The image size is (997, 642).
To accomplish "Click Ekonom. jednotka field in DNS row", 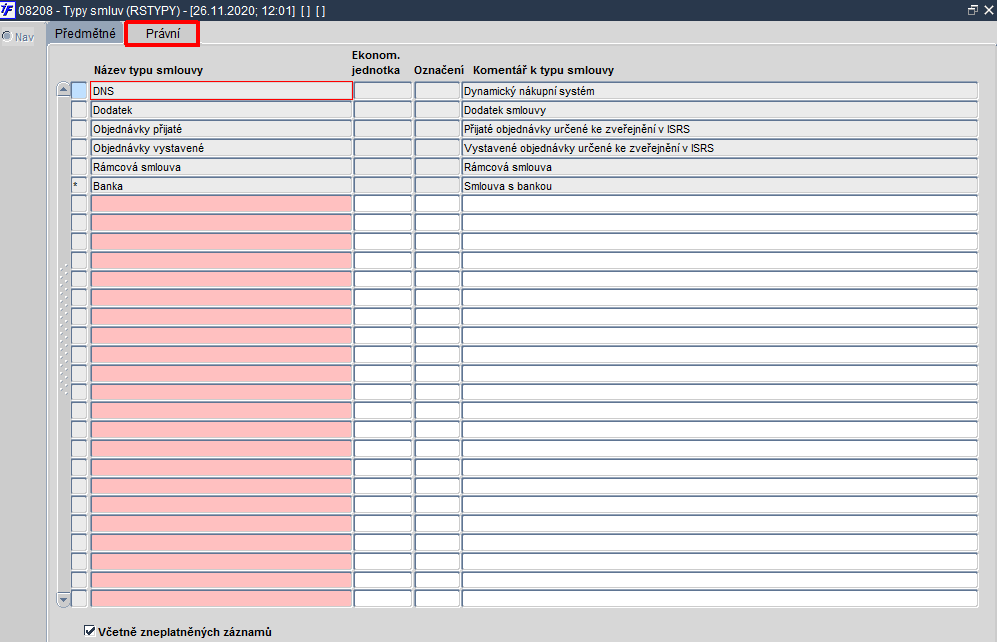I will (x=383, y=91).
